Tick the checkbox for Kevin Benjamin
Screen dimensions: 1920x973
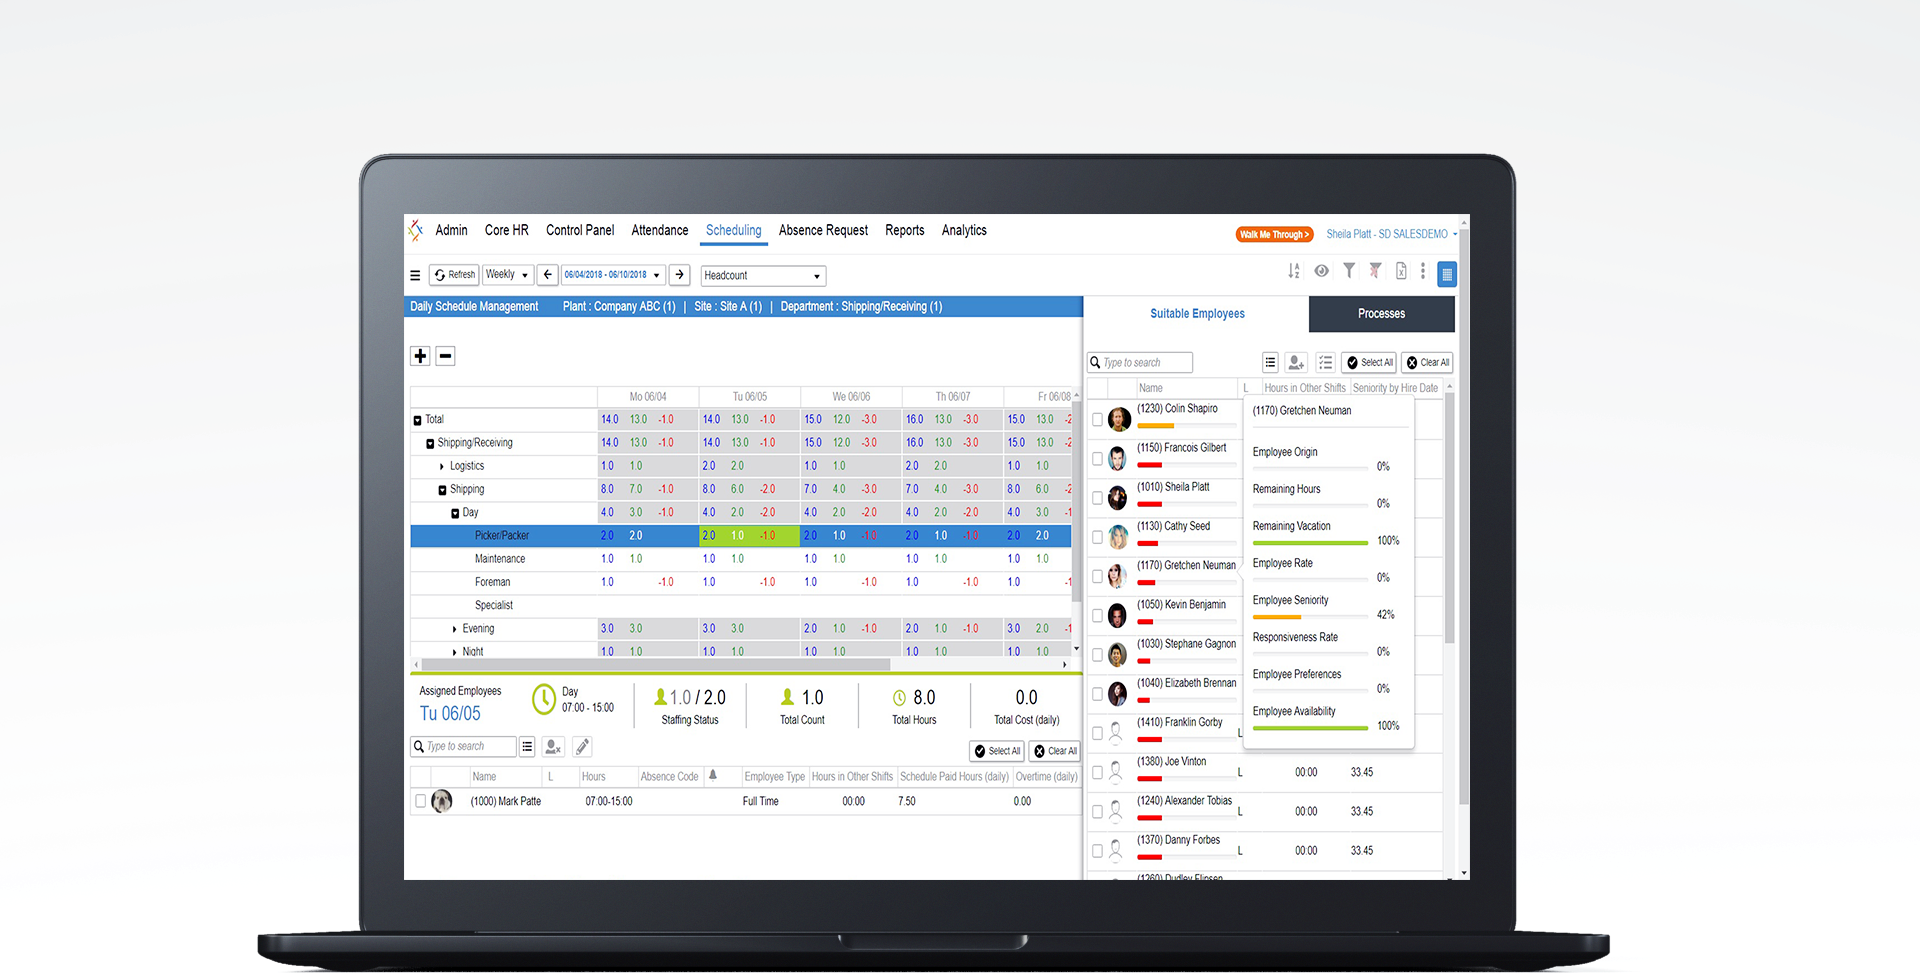click(1097, 616)
